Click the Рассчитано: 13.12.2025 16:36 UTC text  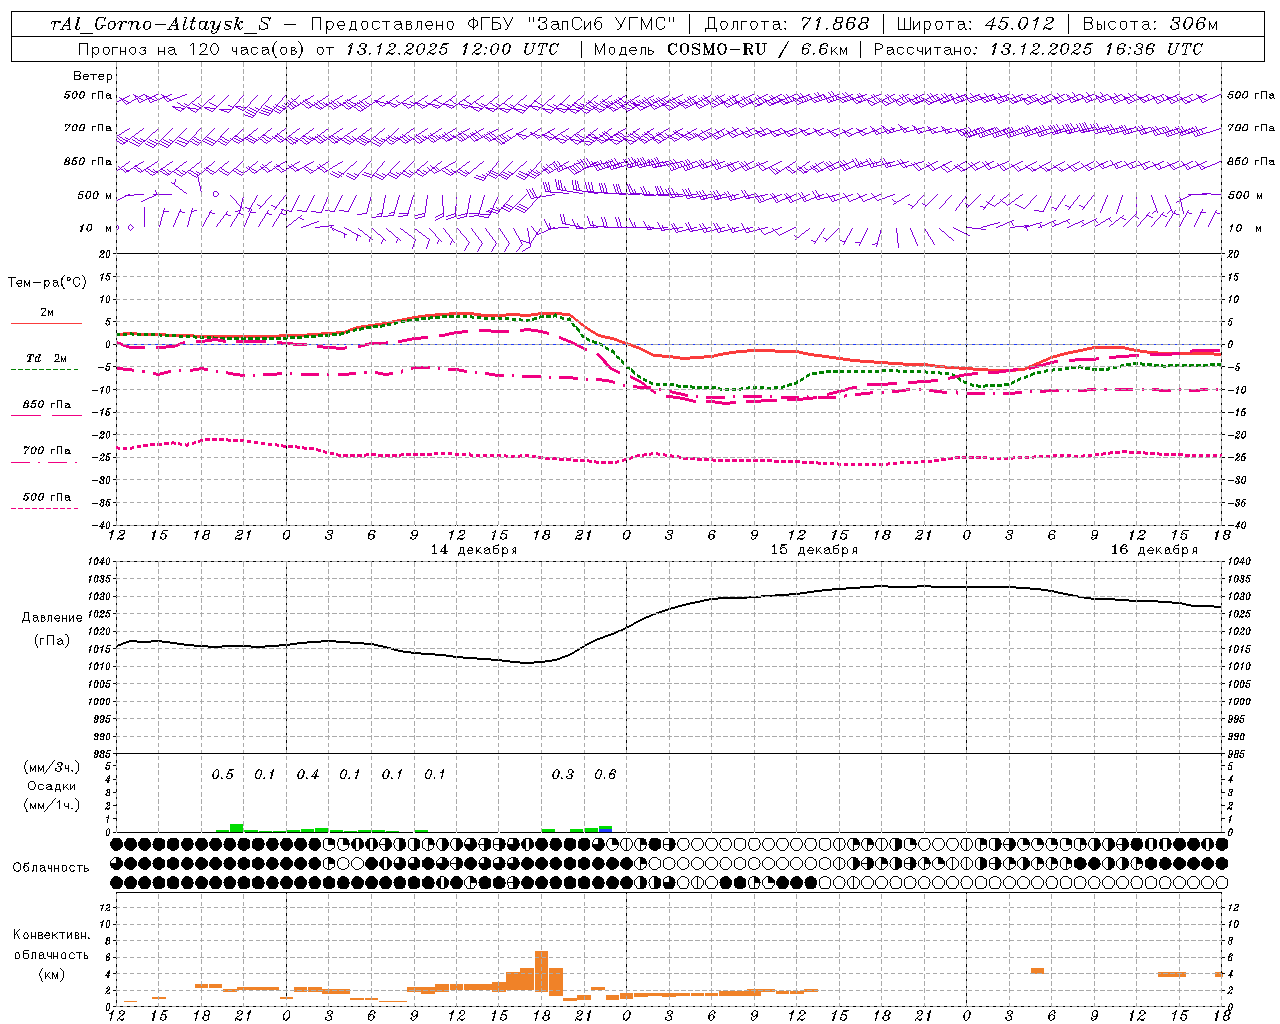point(1038,49)
